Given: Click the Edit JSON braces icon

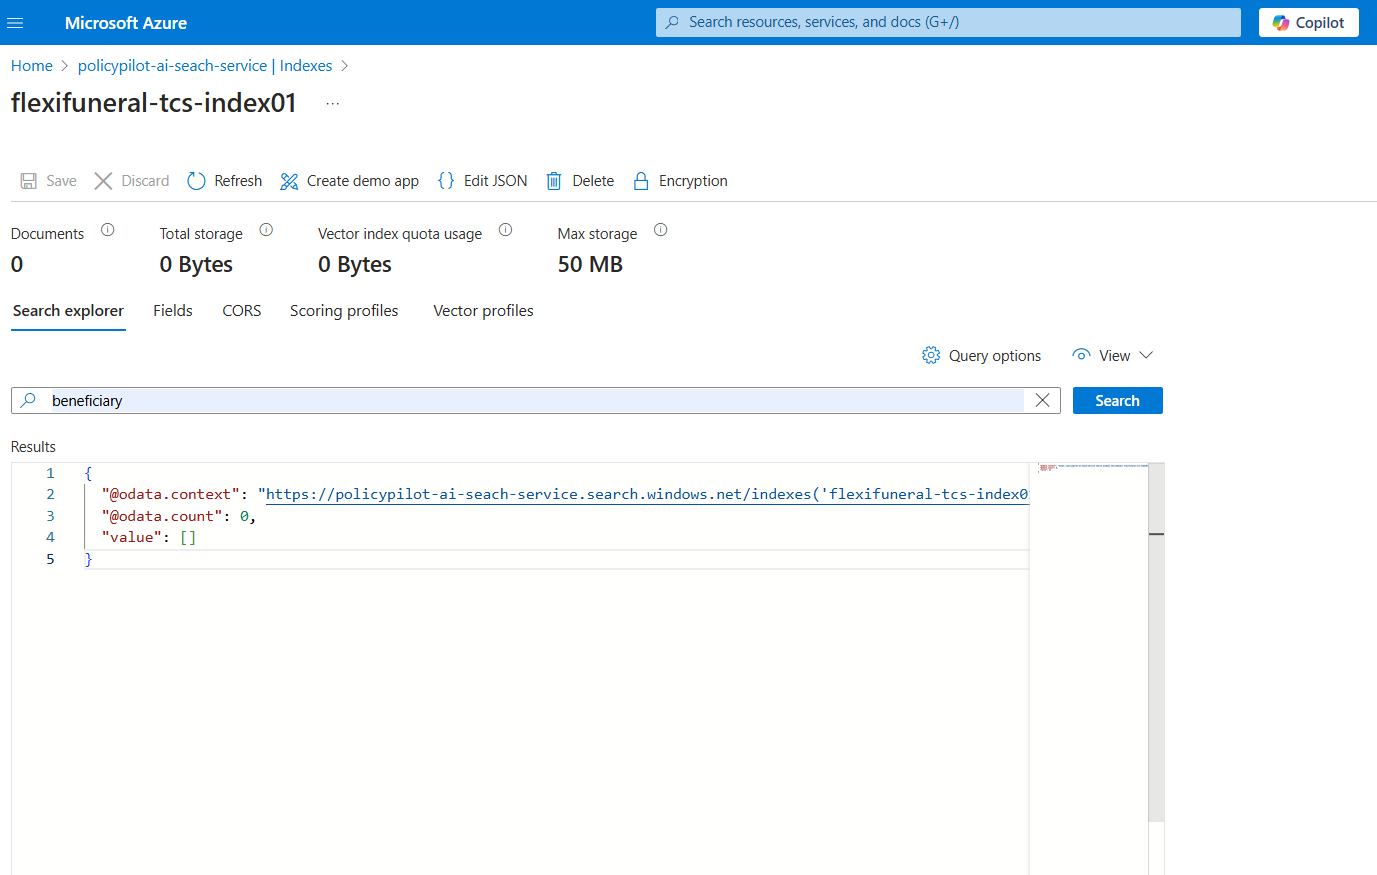Looking at the screenshot, I should [x=446, y=181].
